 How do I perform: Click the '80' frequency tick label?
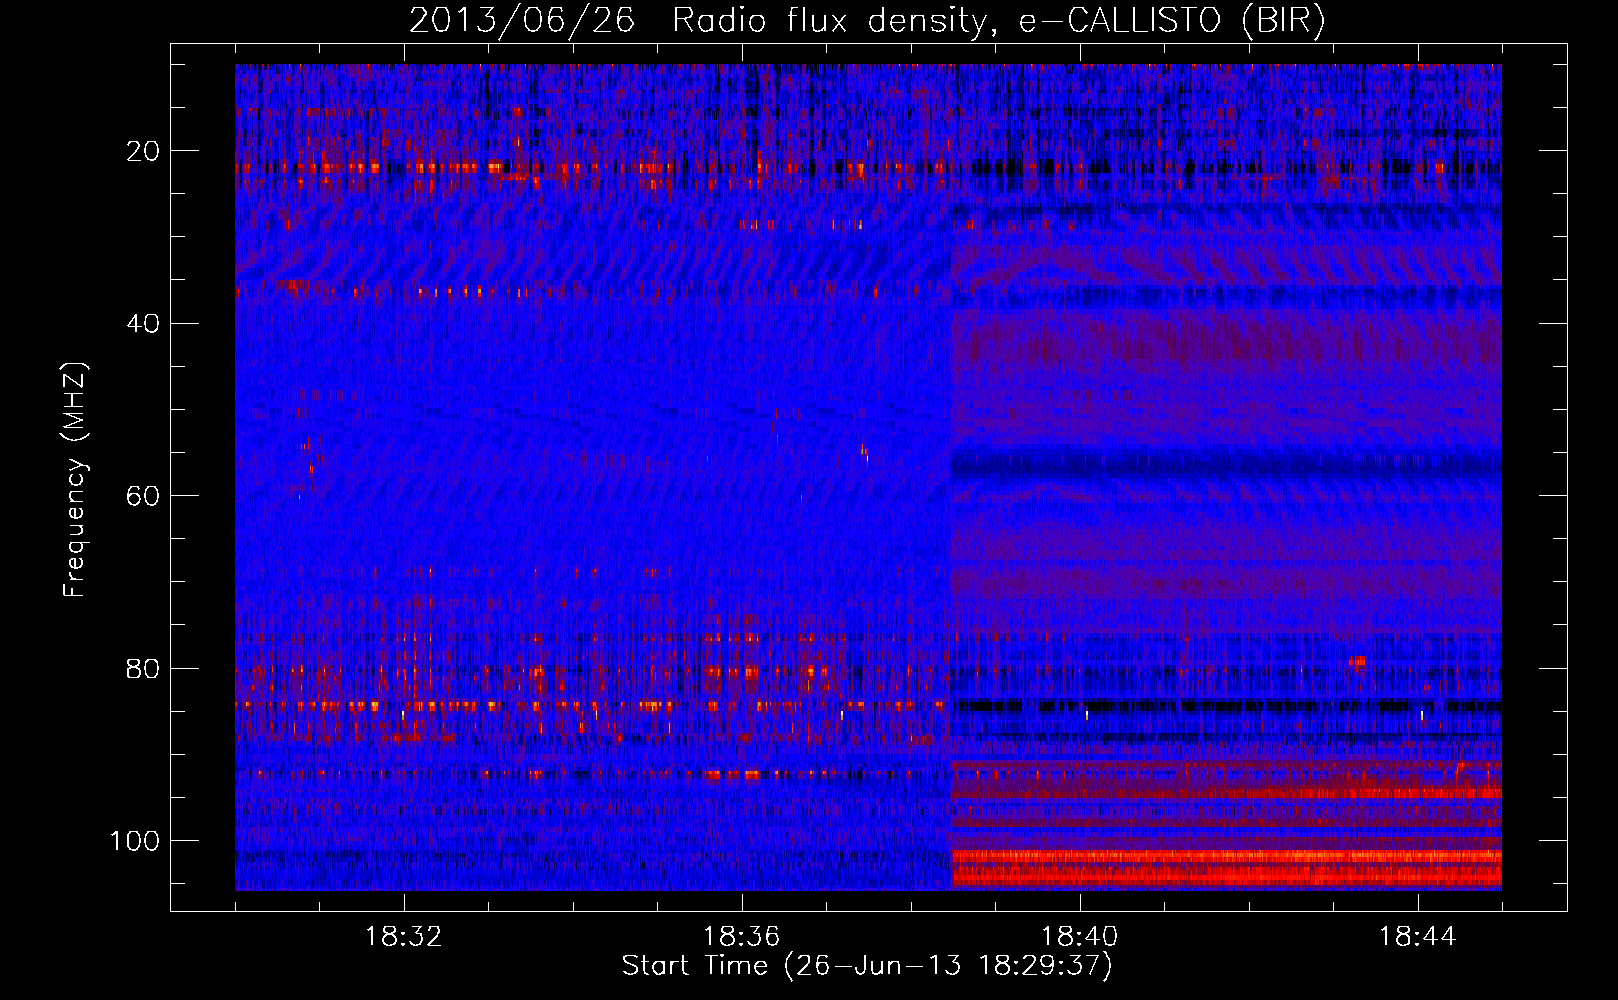click(145, 669)
